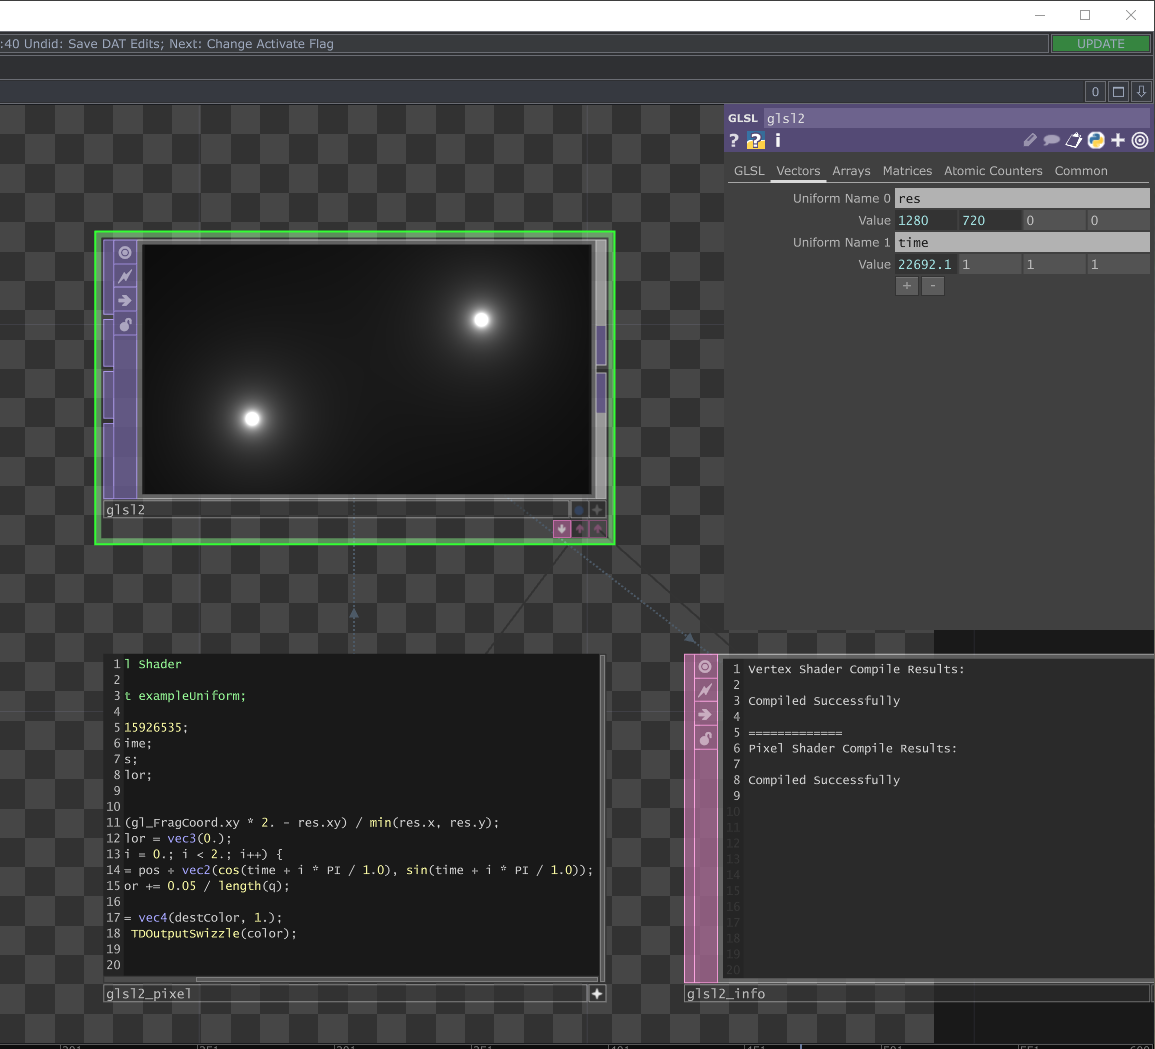
Task: Click the plus icon in parameter header
Action: (1118, 141)
